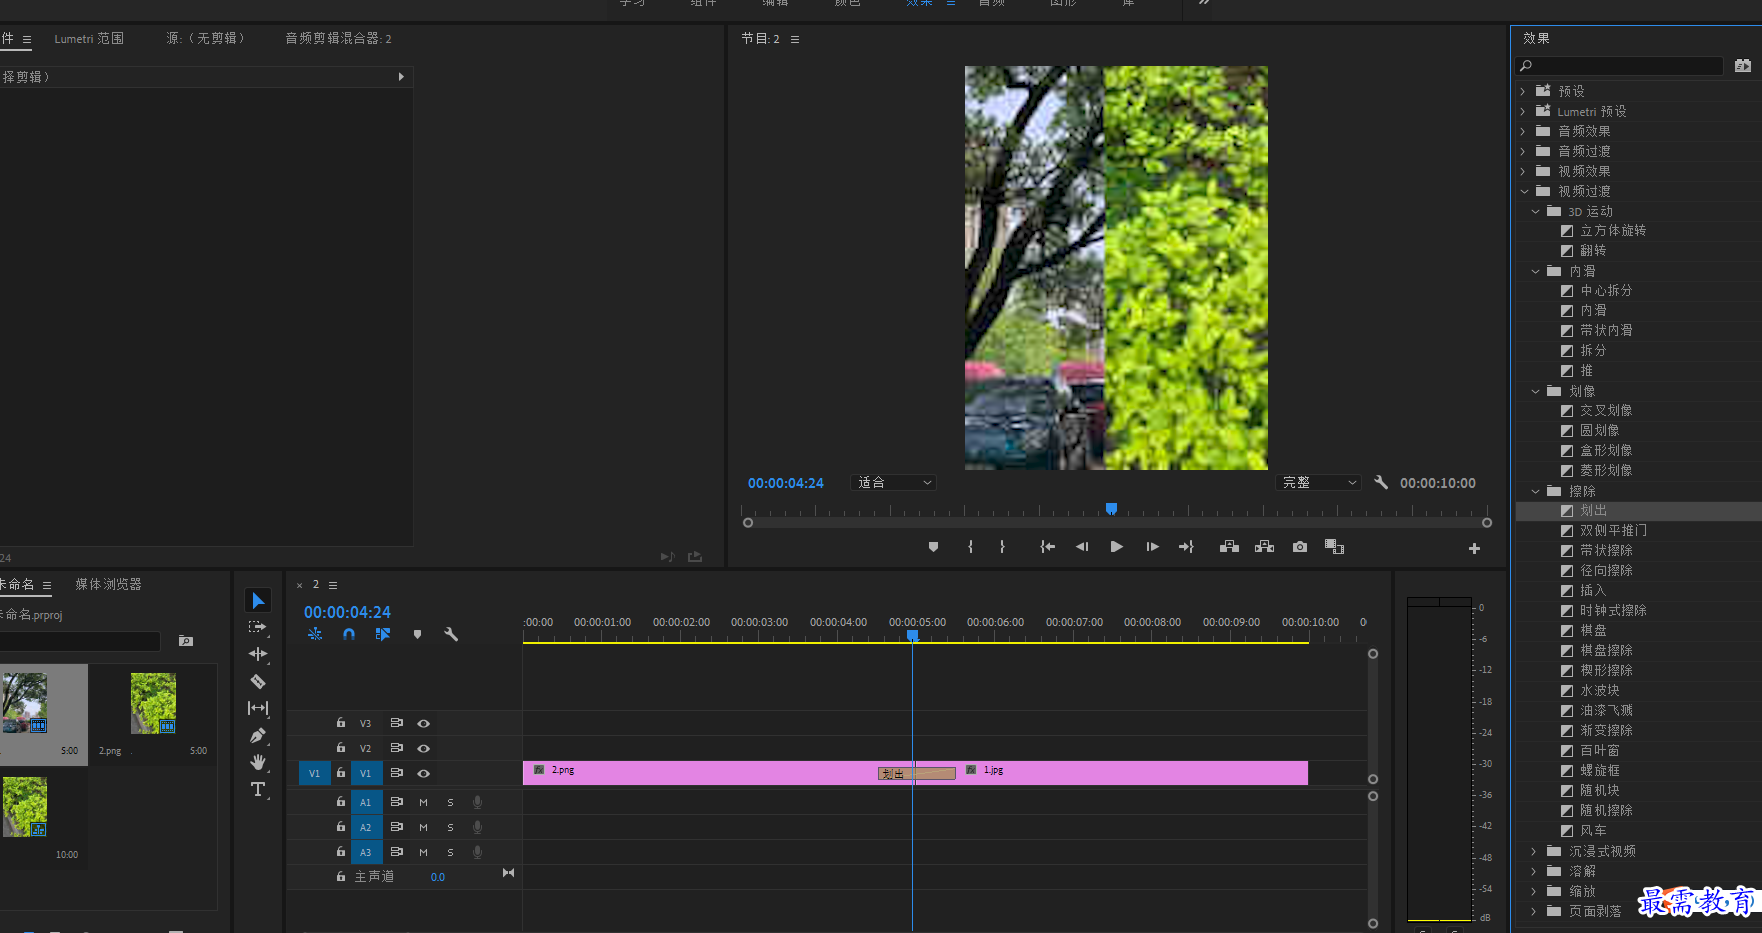The image size is (1762, 933).
Task: Collapse the 3D 运动 folder
Action: 1535,211
